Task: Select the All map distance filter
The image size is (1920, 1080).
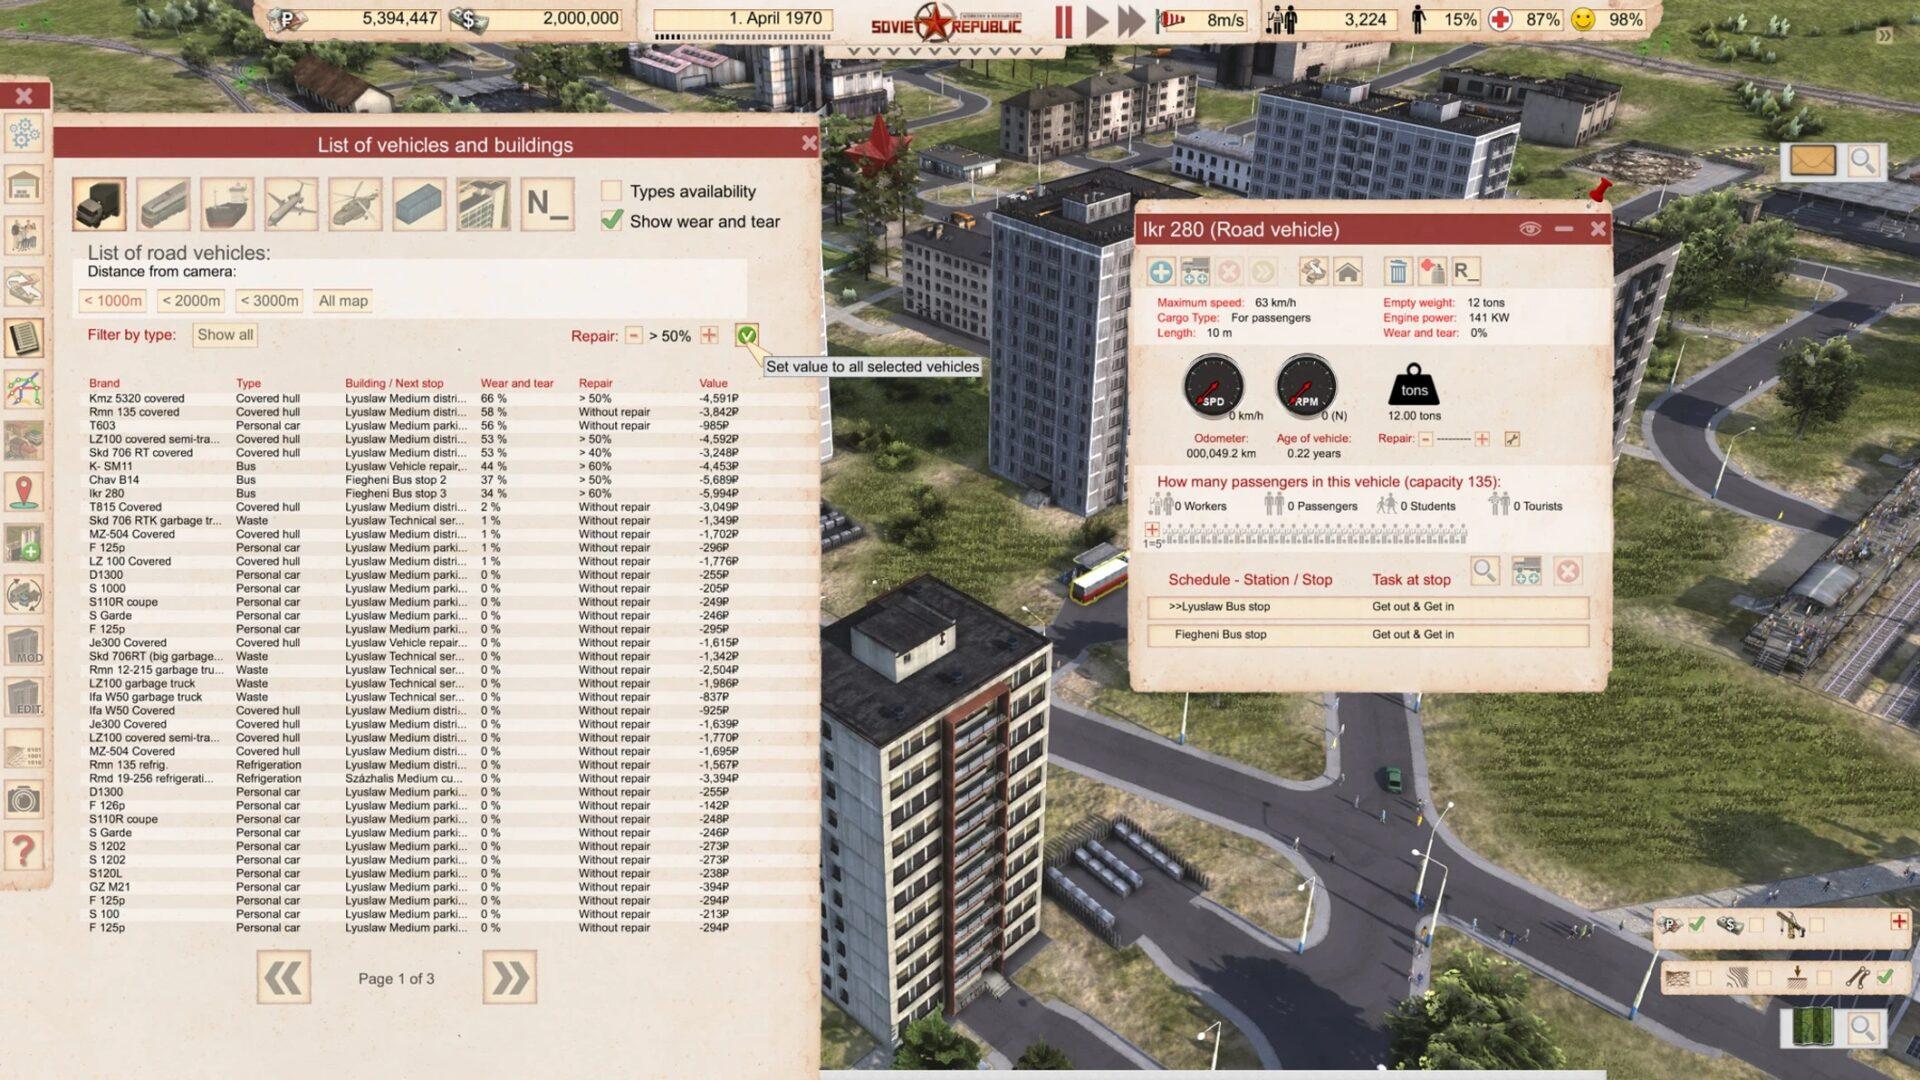Action: pyautogui.click(x=343, y=301)
